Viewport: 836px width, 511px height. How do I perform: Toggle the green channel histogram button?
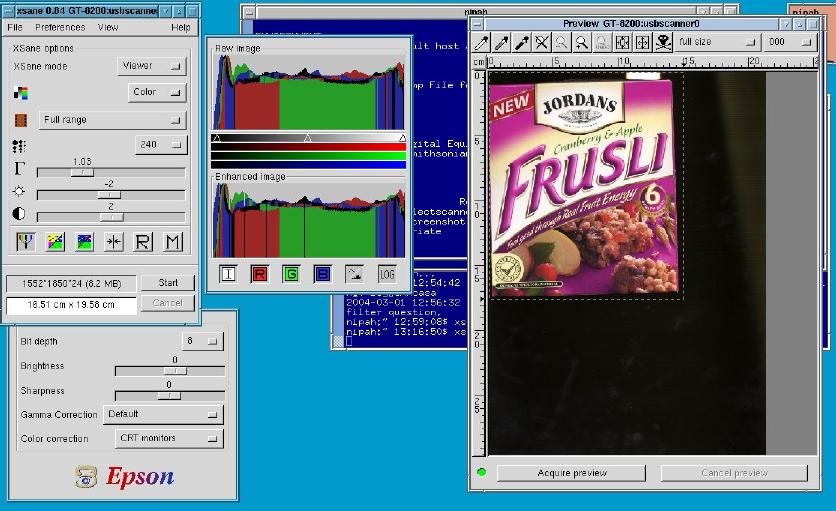click(291, 273)
